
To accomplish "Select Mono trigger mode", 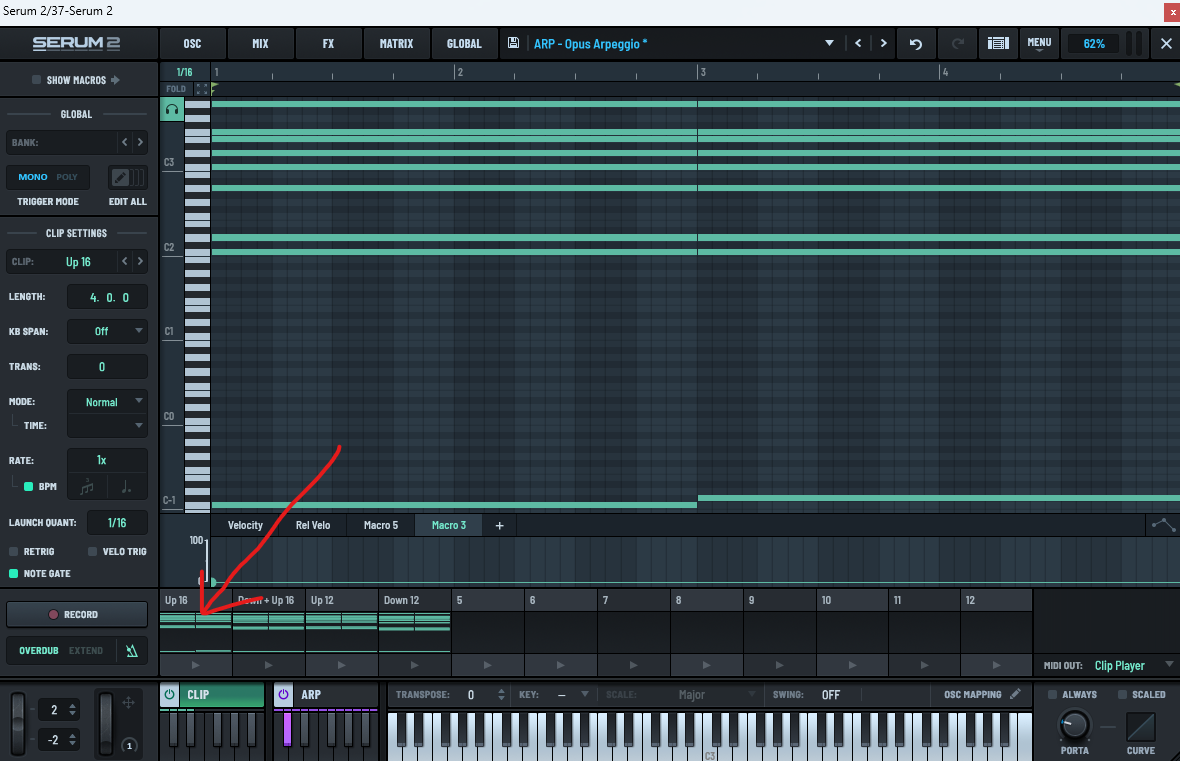I will [x=32, y=177].
